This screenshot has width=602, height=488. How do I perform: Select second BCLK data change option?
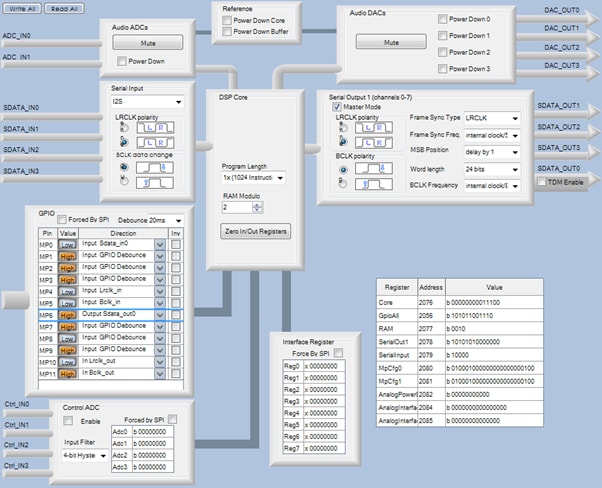pyautogui.click(x=124, y=180)
